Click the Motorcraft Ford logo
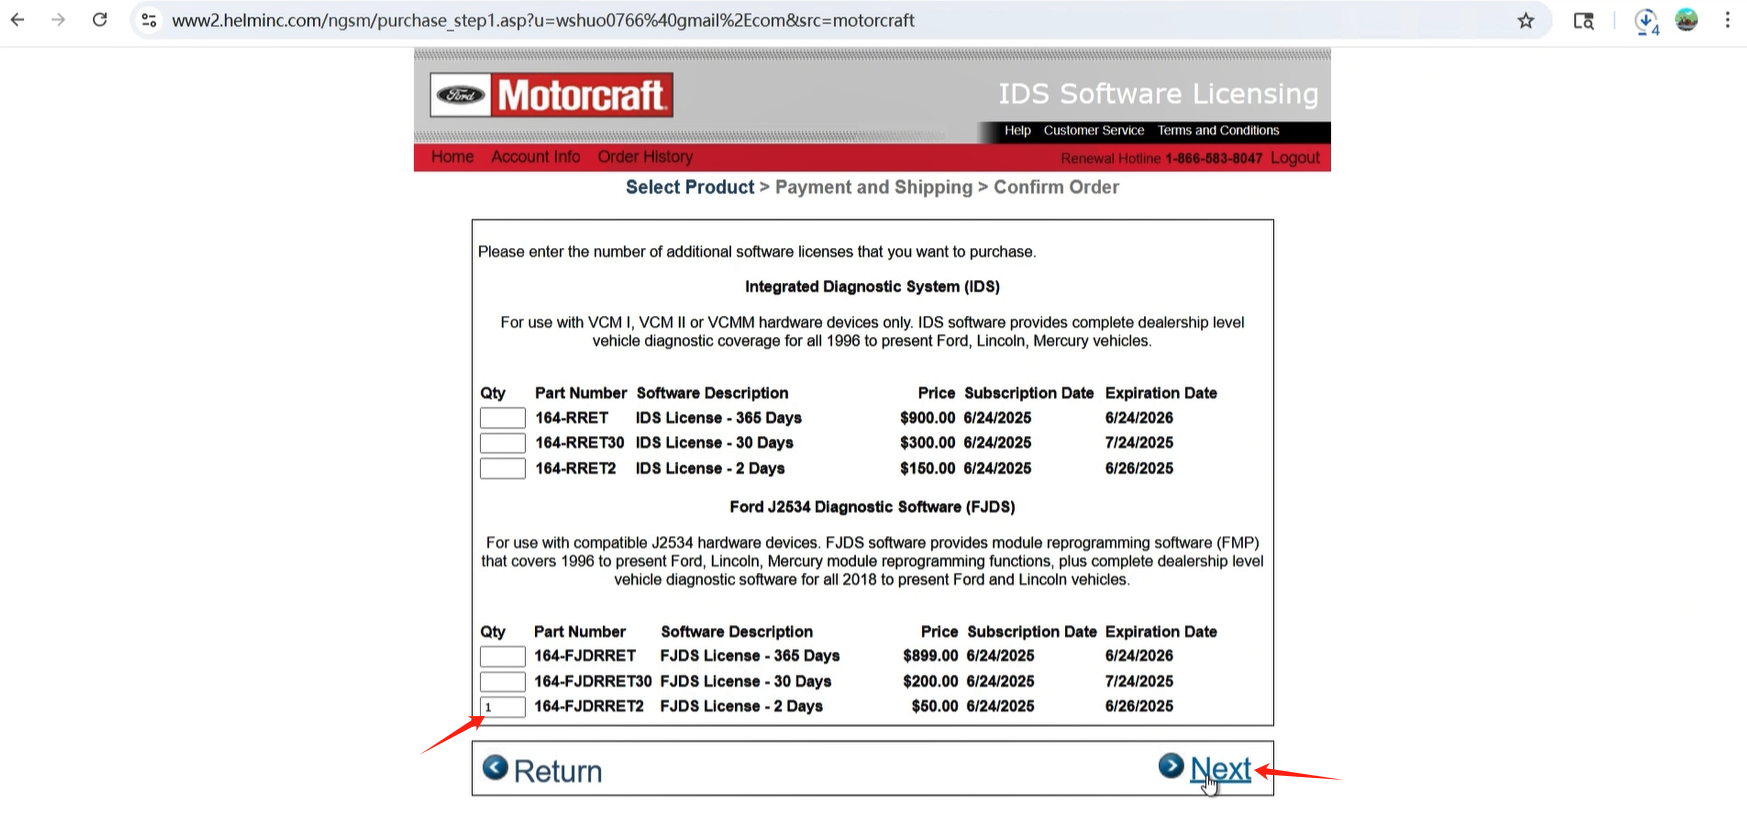This screenshot has height=816, width=1747. [551, 95]
